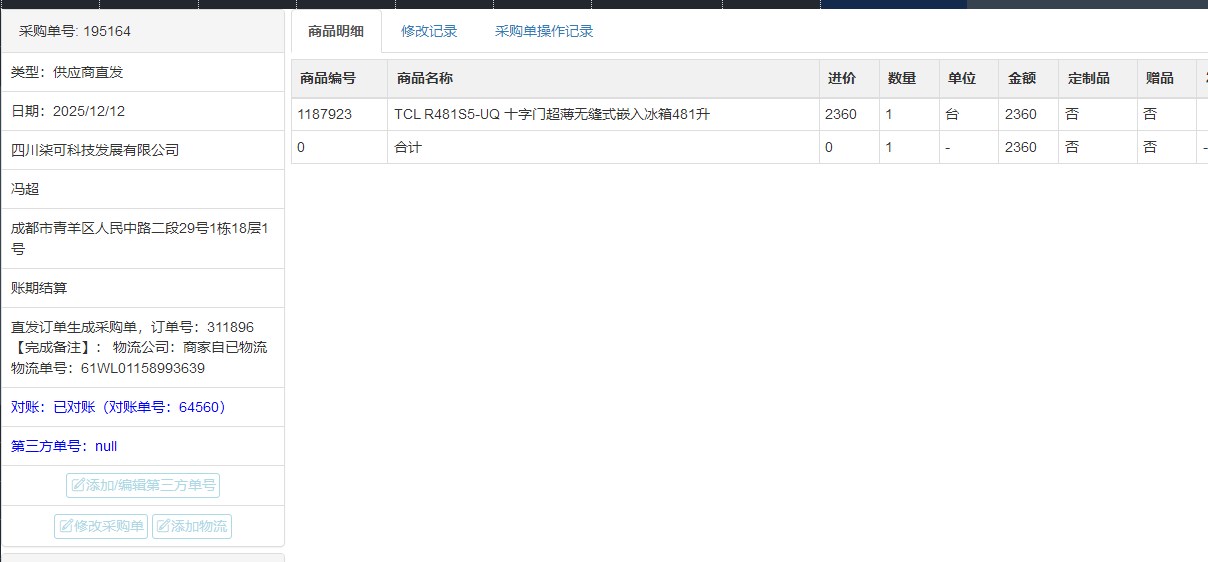
Task: Click the 商品编号 column header
Action: pyautogui.click(x=327, y=79)
